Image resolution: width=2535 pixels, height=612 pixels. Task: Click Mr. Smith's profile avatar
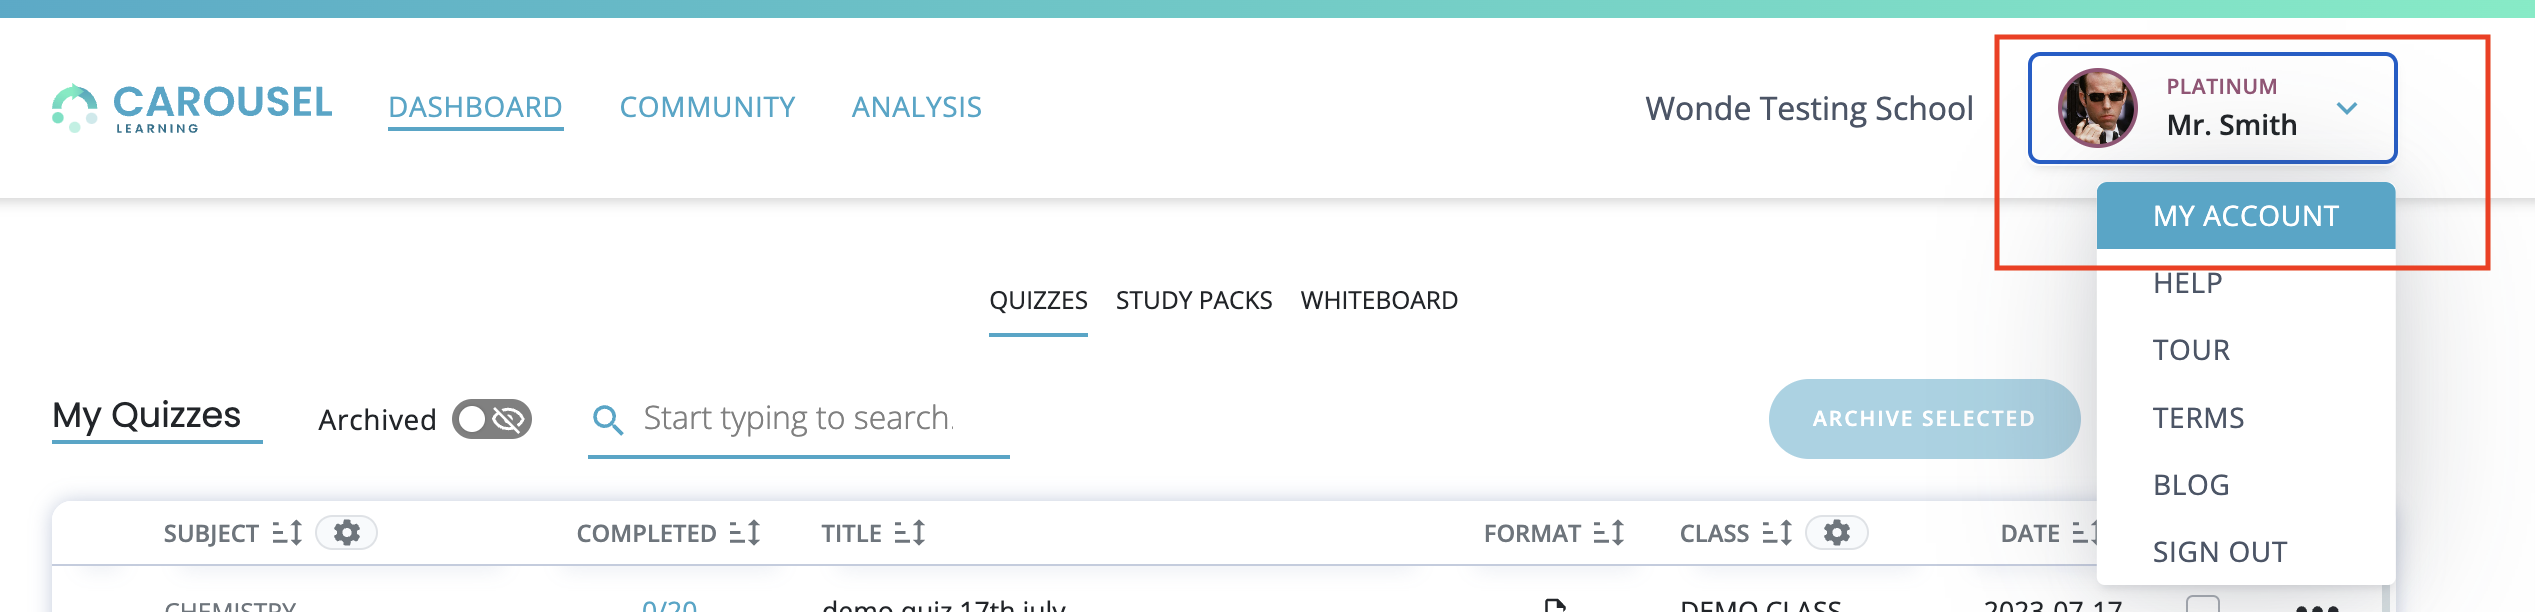click(x=2097, y=108)
